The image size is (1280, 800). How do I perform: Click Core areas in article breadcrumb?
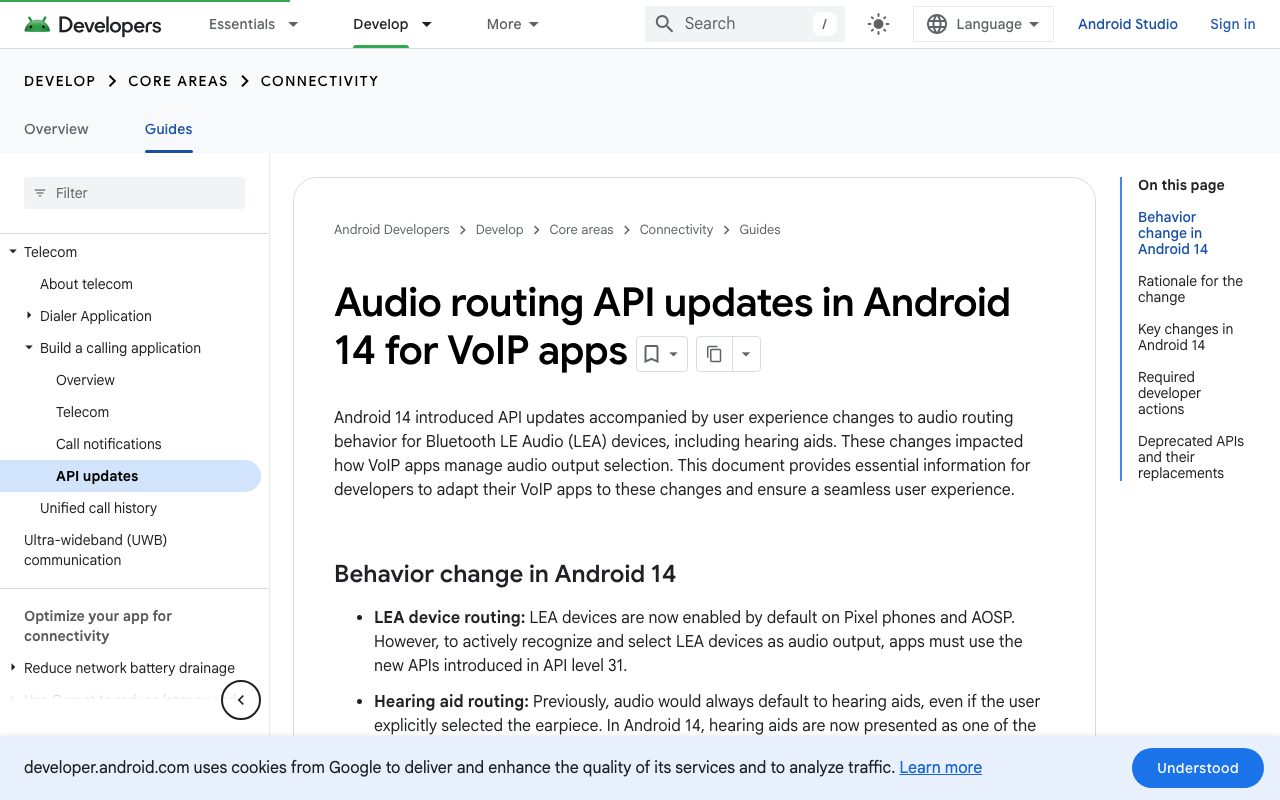(581, 230)
